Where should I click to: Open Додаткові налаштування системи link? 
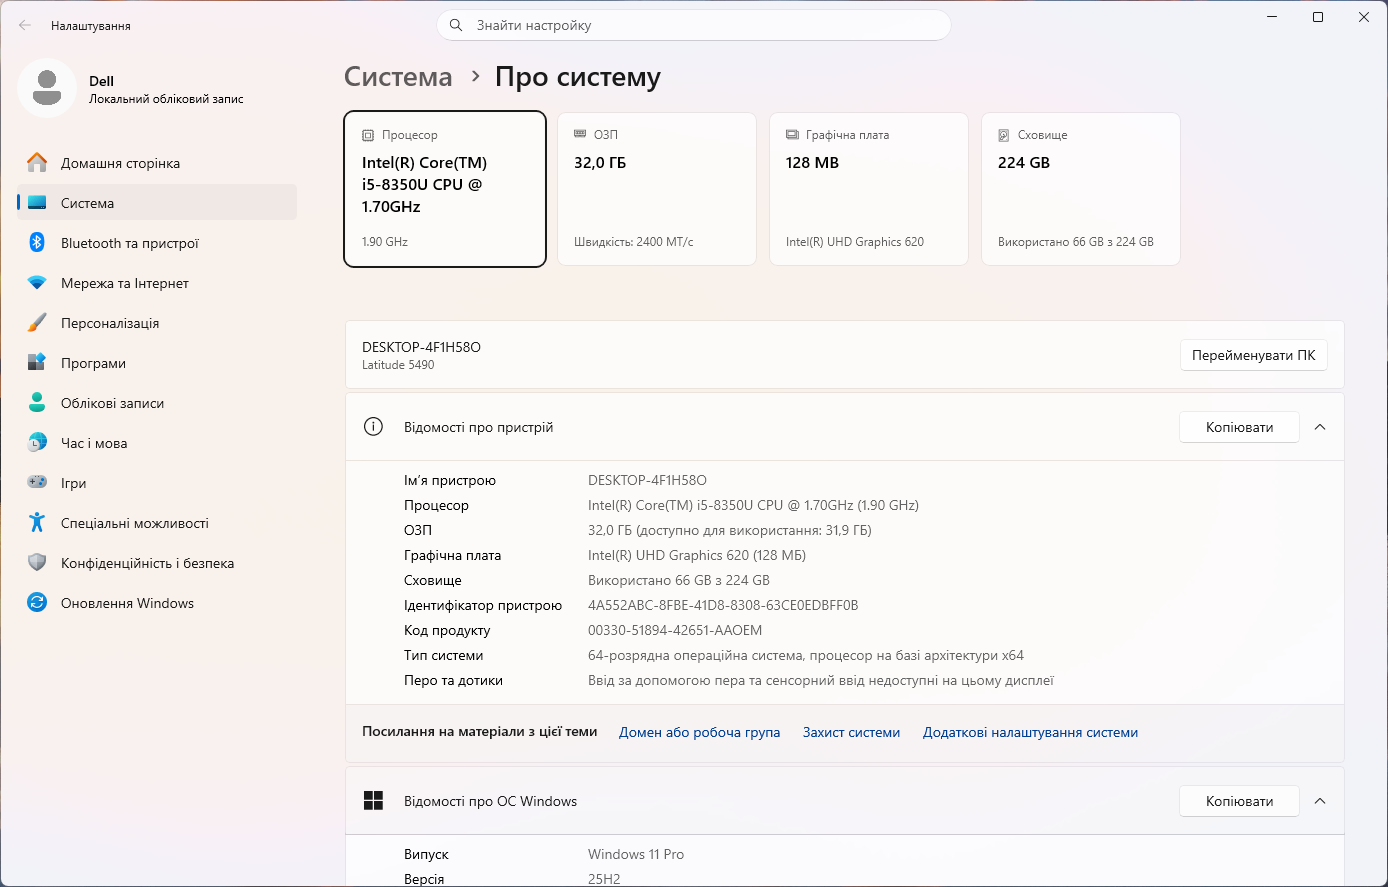click(1030, 733)
